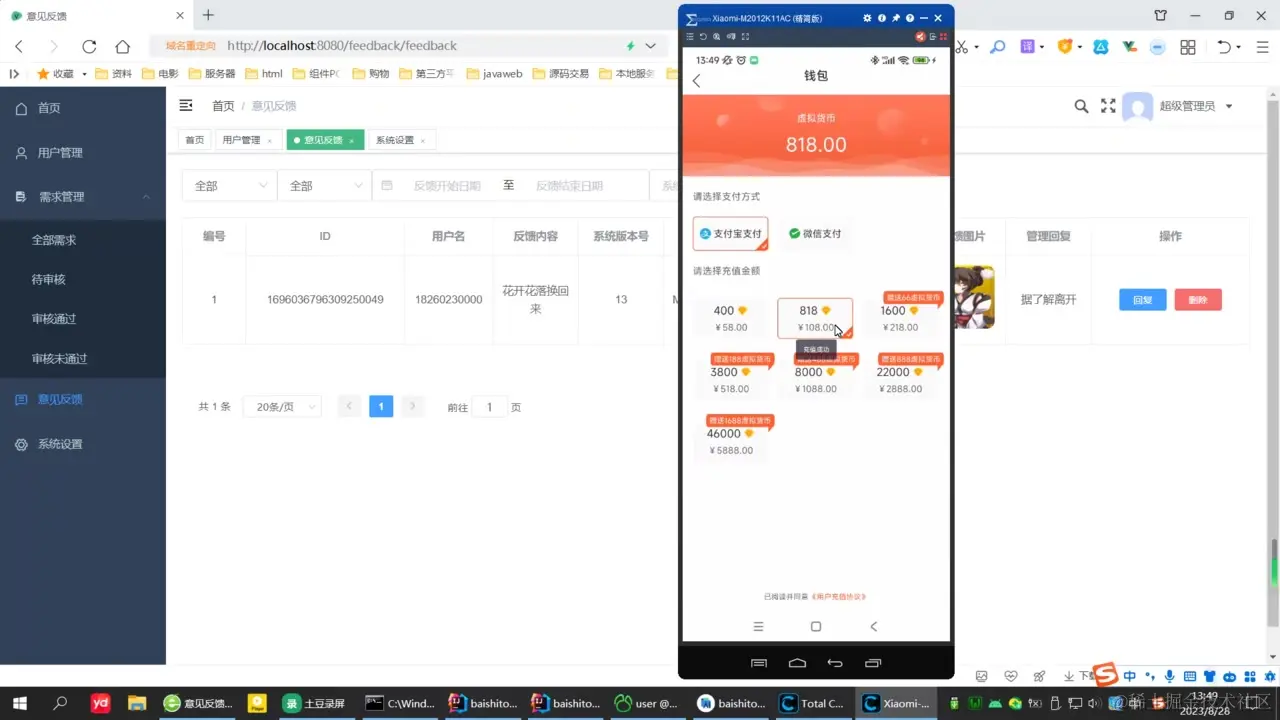
Task: Choose the 1600 coin recharge option
Action: point(899,318)
